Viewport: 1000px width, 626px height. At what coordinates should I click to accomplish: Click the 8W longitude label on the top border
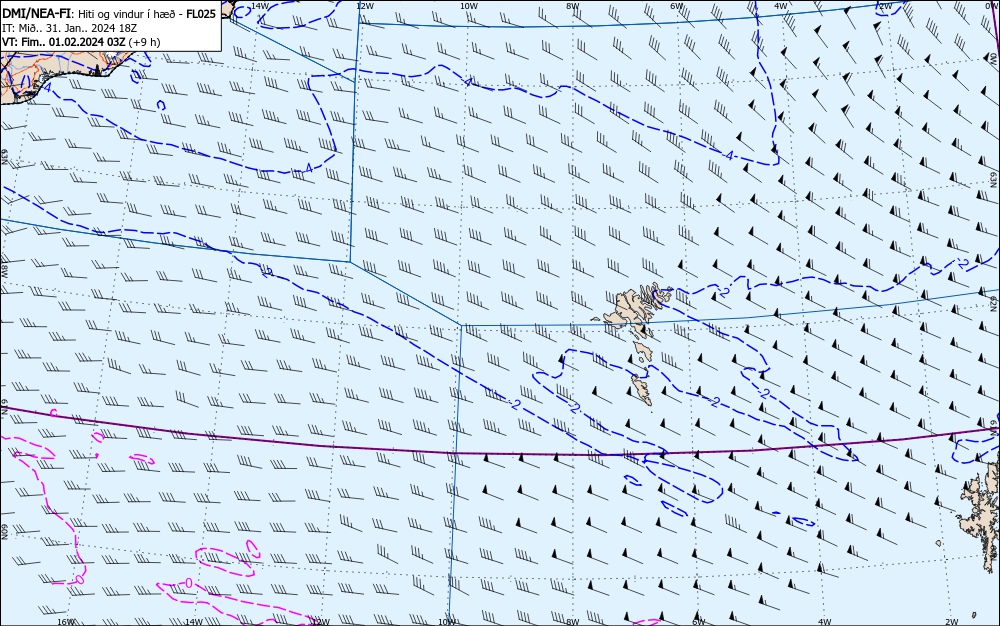[573, 6]
